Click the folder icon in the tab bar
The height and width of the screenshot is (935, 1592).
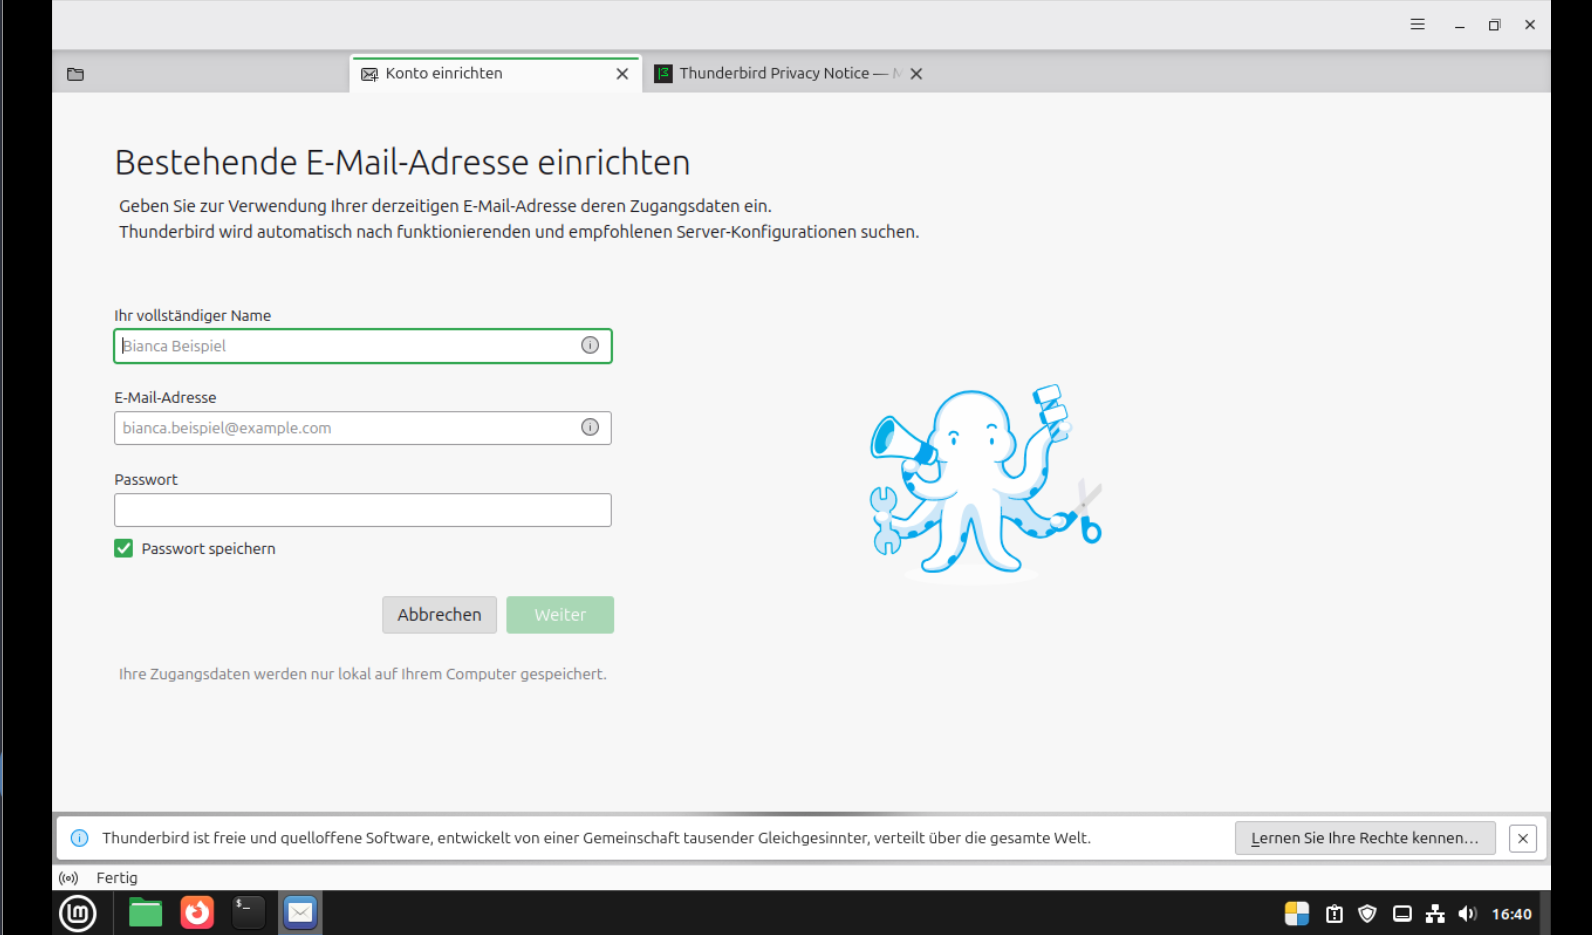[76, 74]
